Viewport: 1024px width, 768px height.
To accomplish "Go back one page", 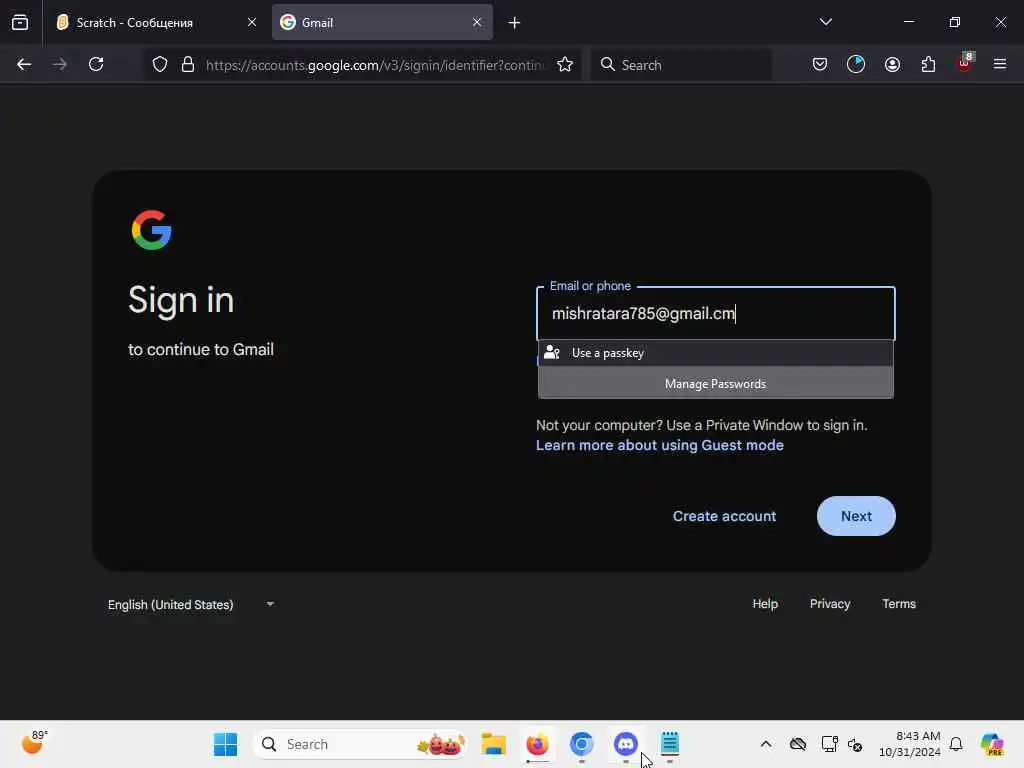I will click(24, 64).
